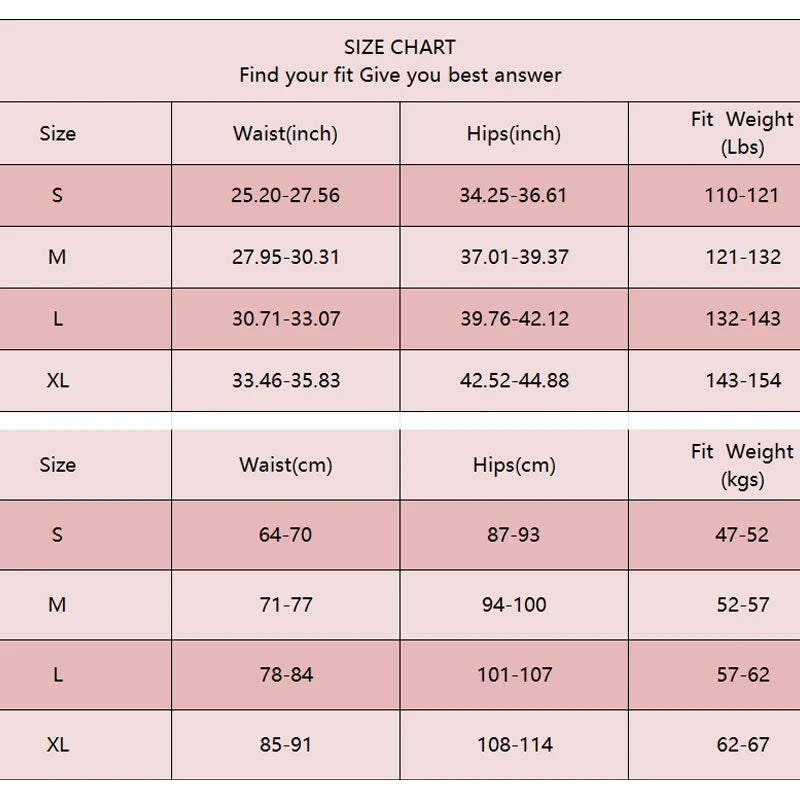Click the Hips(cm) column header

tap(514, 465)
